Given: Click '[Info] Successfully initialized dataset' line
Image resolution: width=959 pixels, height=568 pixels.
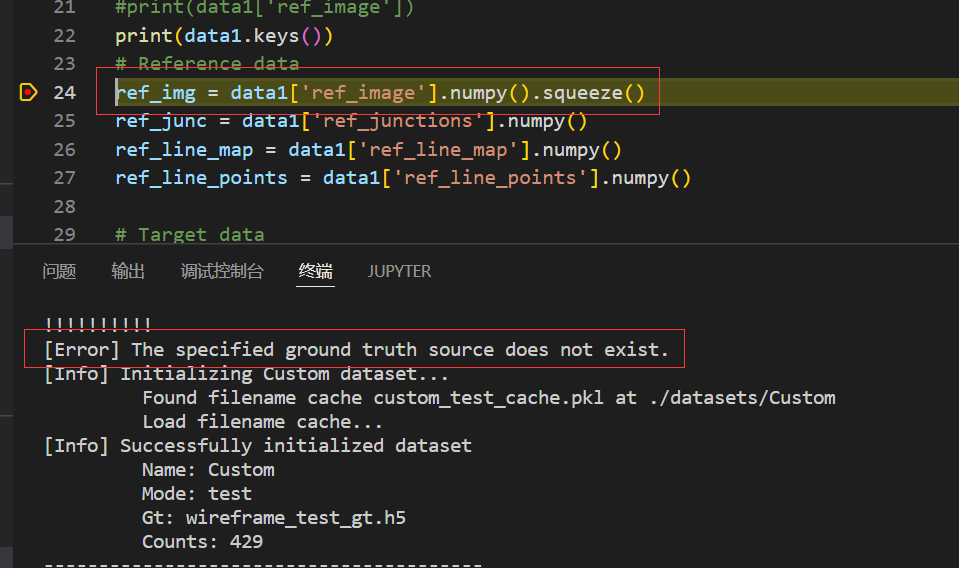Looking at the screenshot, I should click(x=258, y=446).
